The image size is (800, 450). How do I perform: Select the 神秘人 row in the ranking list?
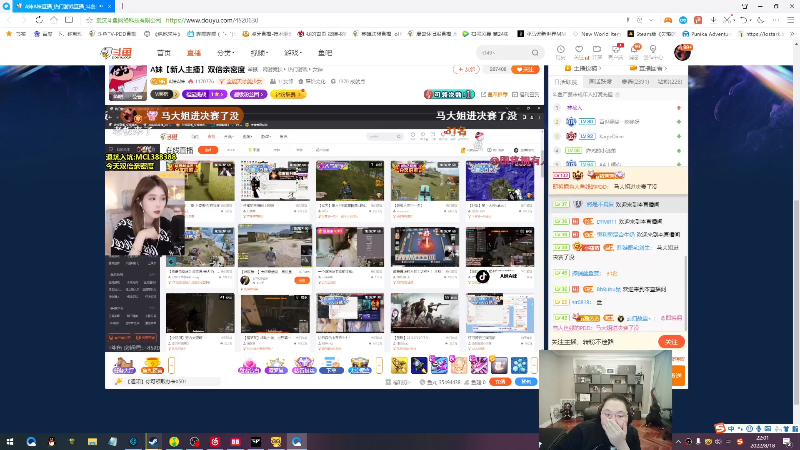click(617, 108)
